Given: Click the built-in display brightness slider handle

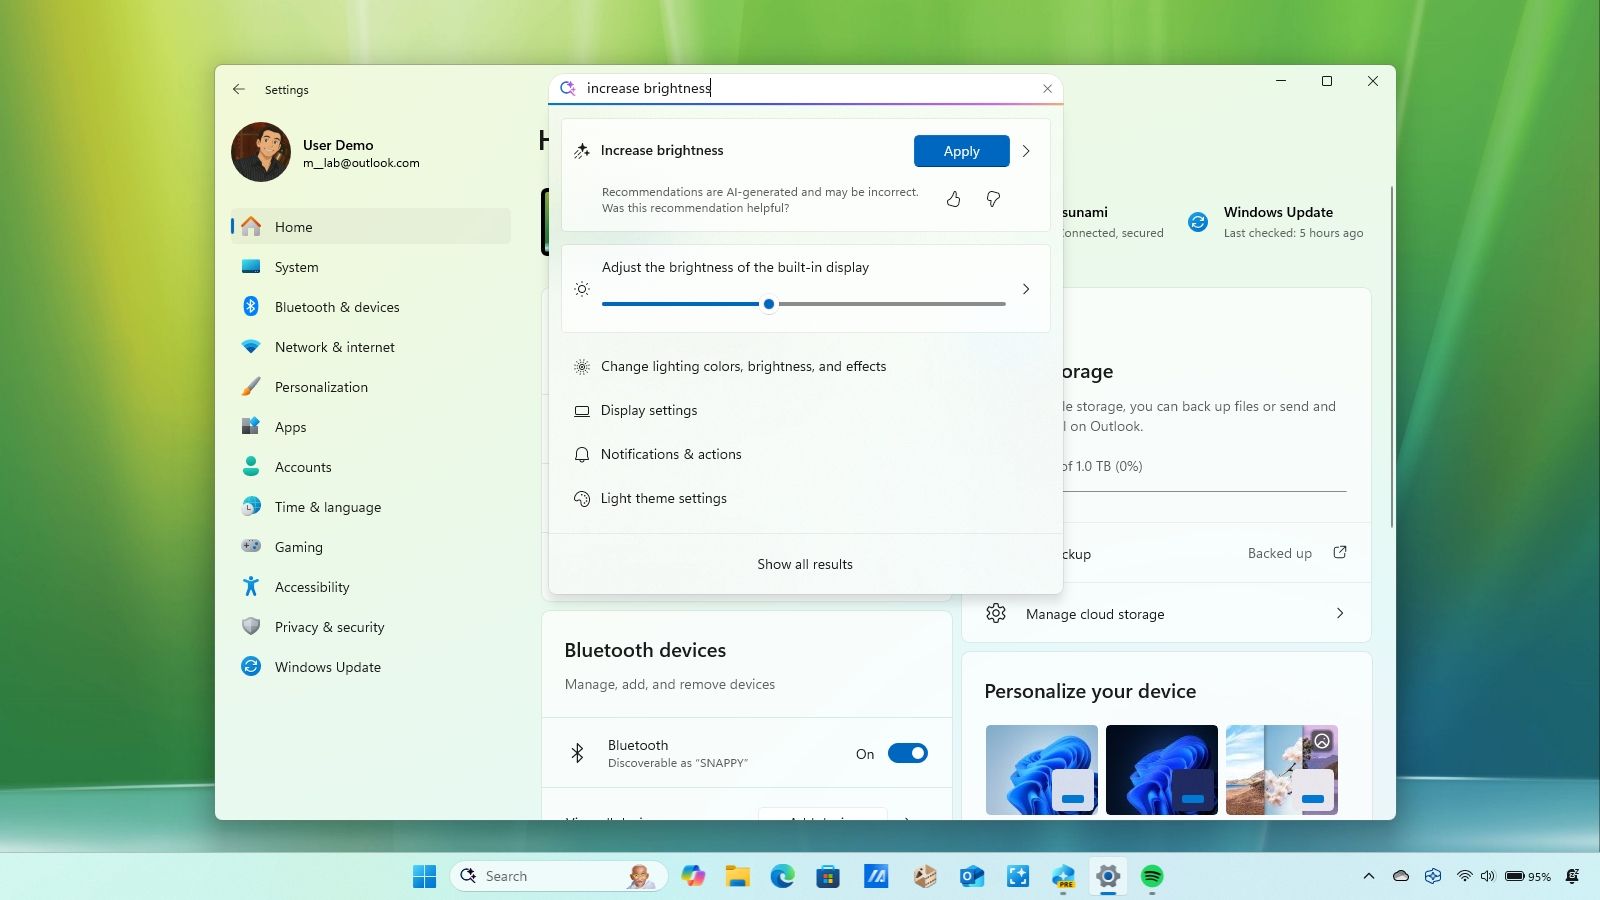Looking at the screenshot, I should [768, 304].
